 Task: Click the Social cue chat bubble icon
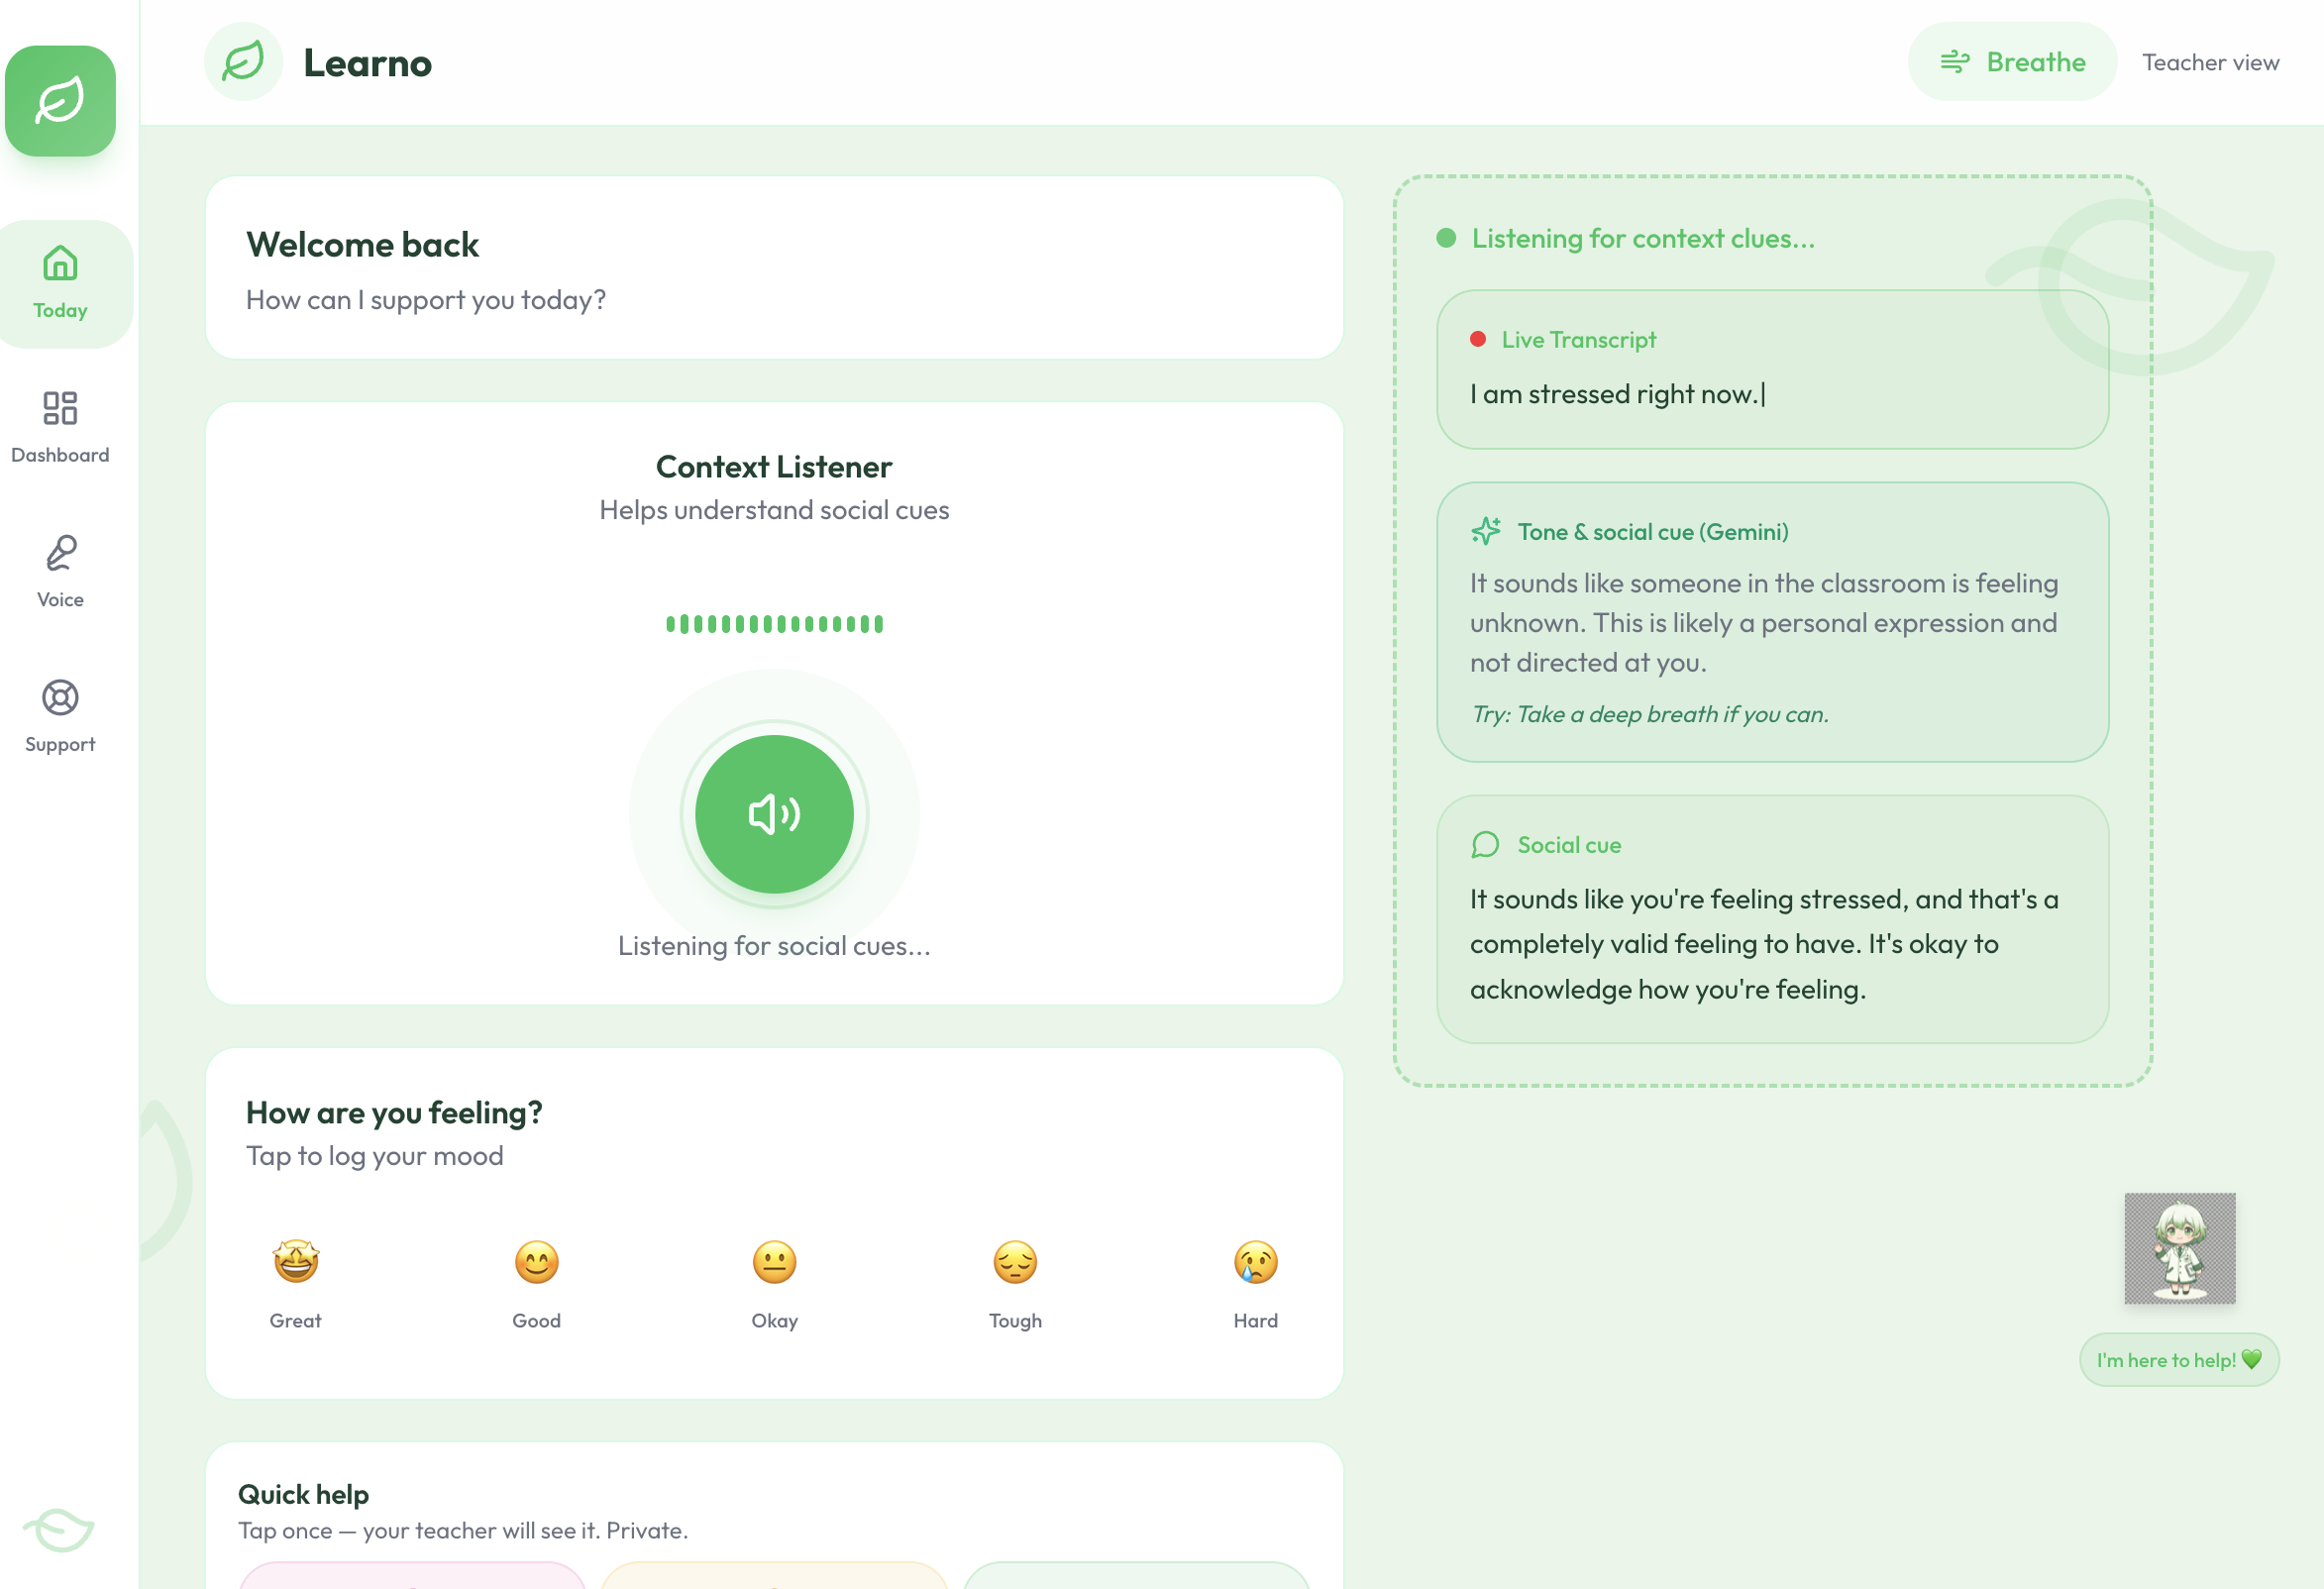click(1485, 845)
